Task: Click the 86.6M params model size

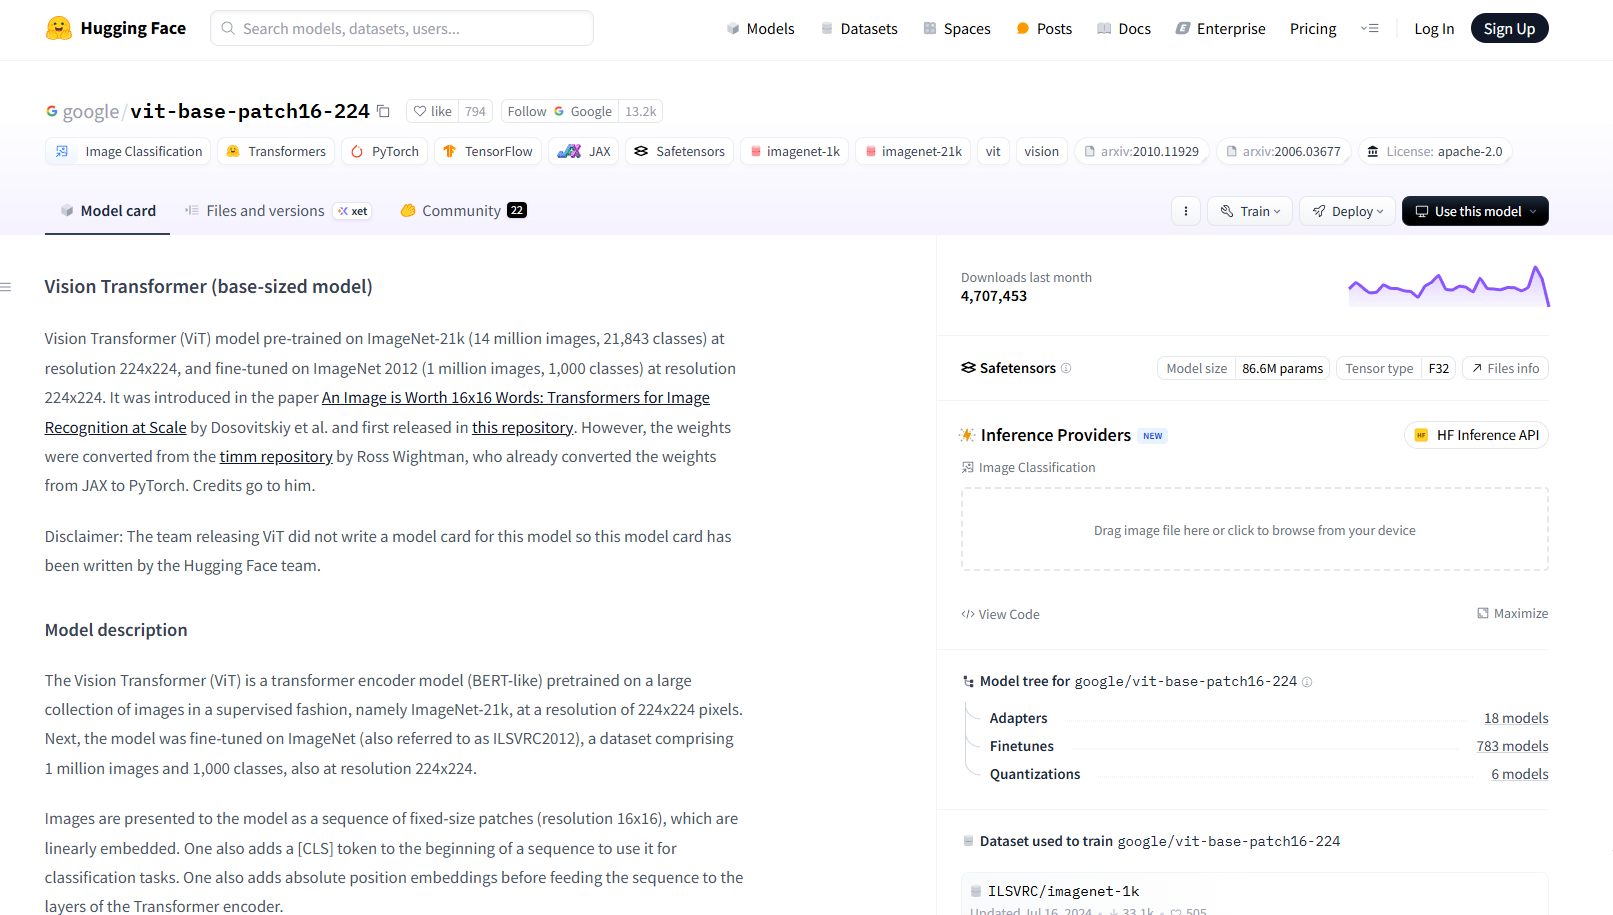Action: [1282, 368]
